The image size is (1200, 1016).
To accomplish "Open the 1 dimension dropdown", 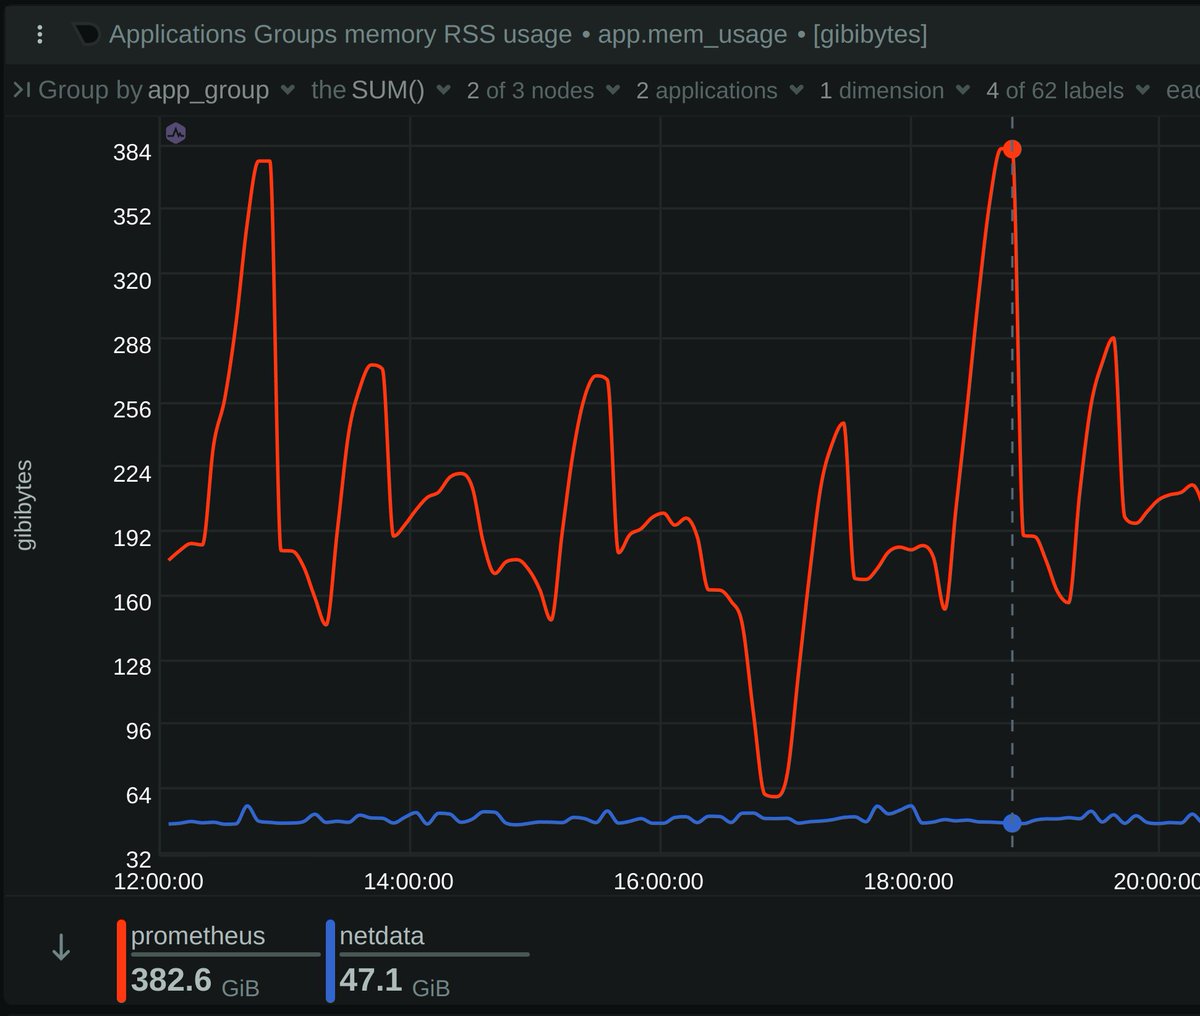I will point(894,90).
